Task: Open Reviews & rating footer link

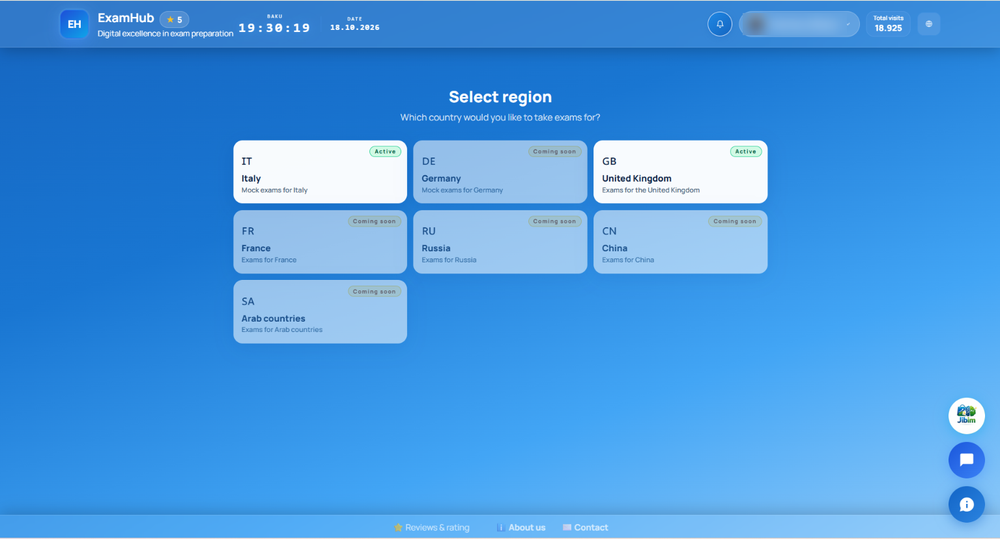Action: point(432,528)
